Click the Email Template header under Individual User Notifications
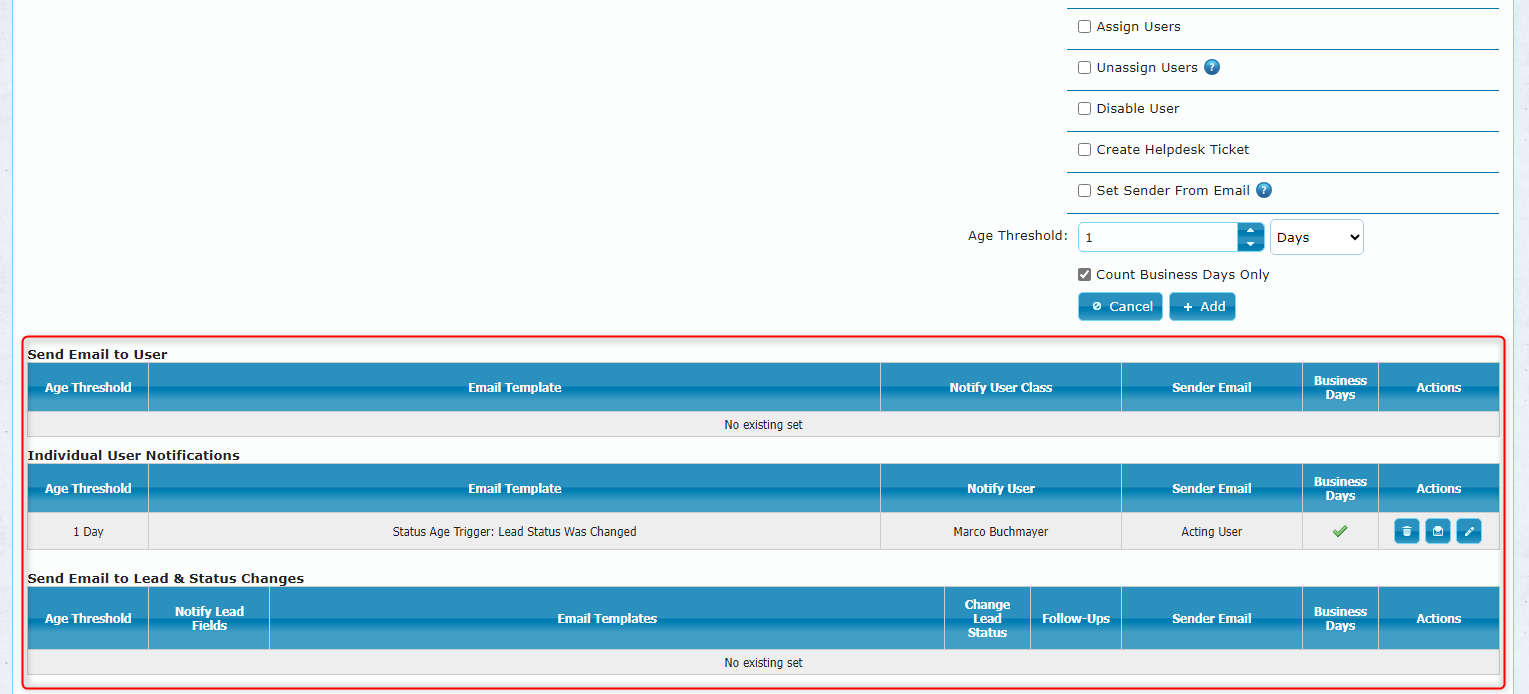Viewport: 1529px width, 694px height. point(514,489)
